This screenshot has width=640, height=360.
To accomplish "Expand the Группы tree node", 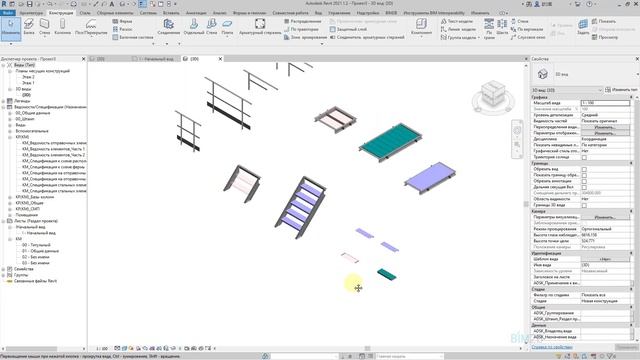I will coord(3,275).
